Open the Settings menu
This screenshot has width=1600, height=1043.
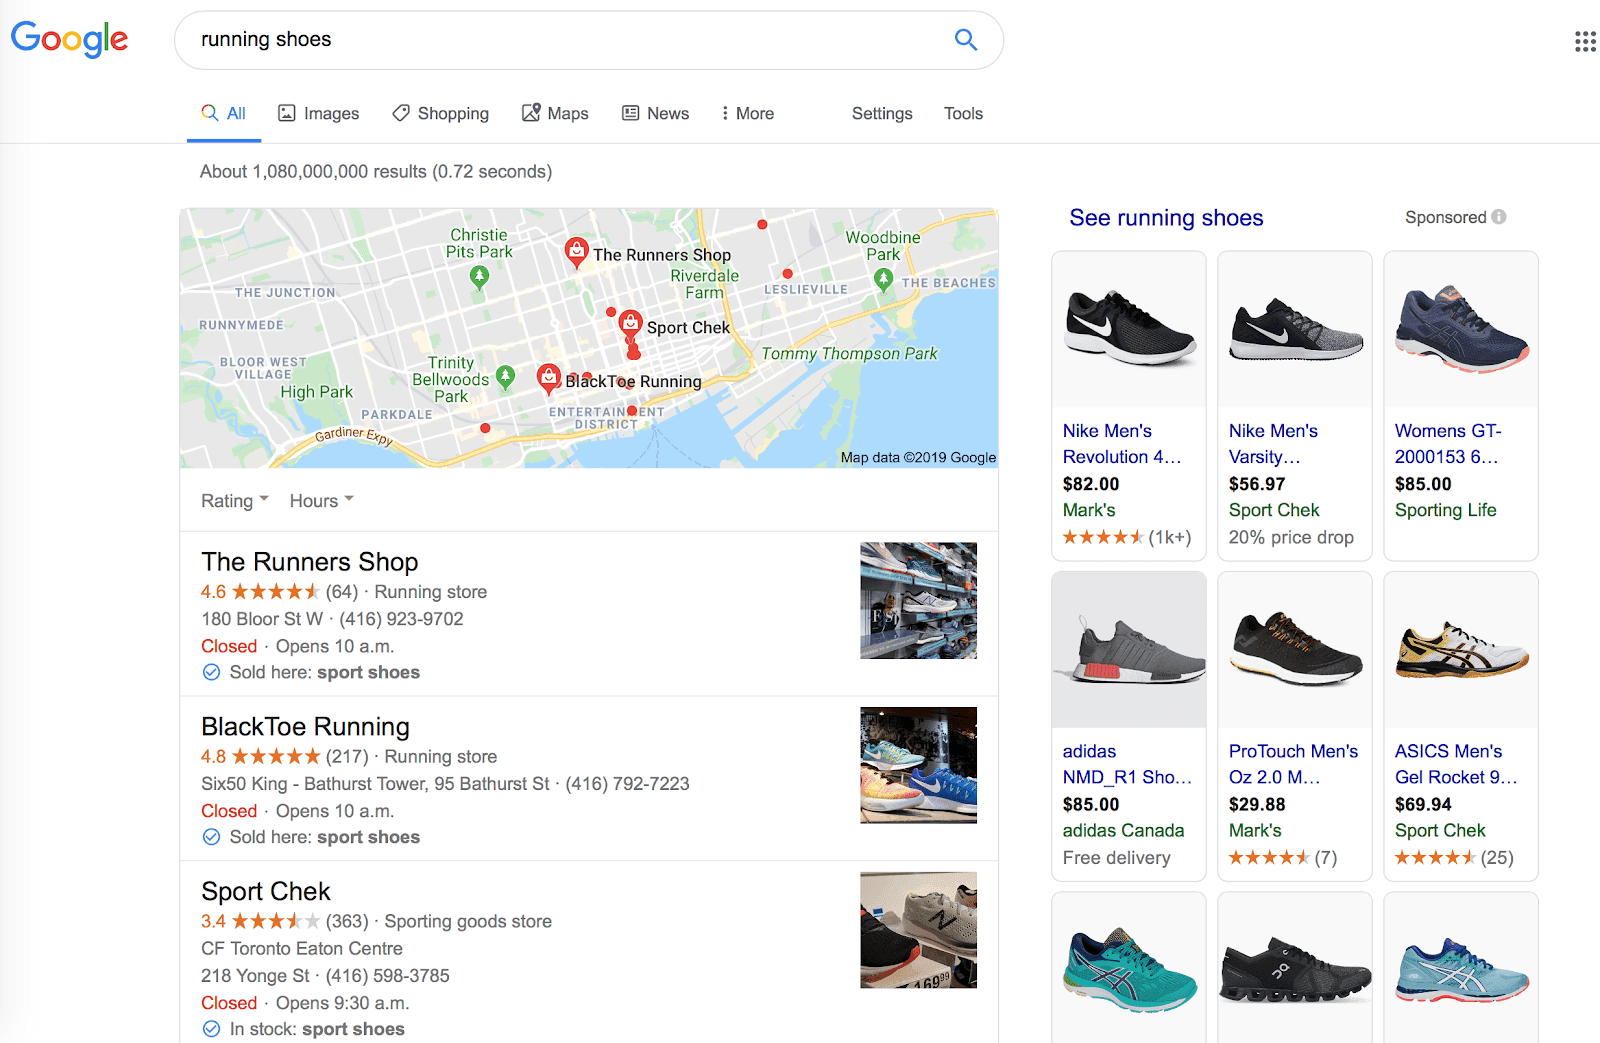point(882,113)
